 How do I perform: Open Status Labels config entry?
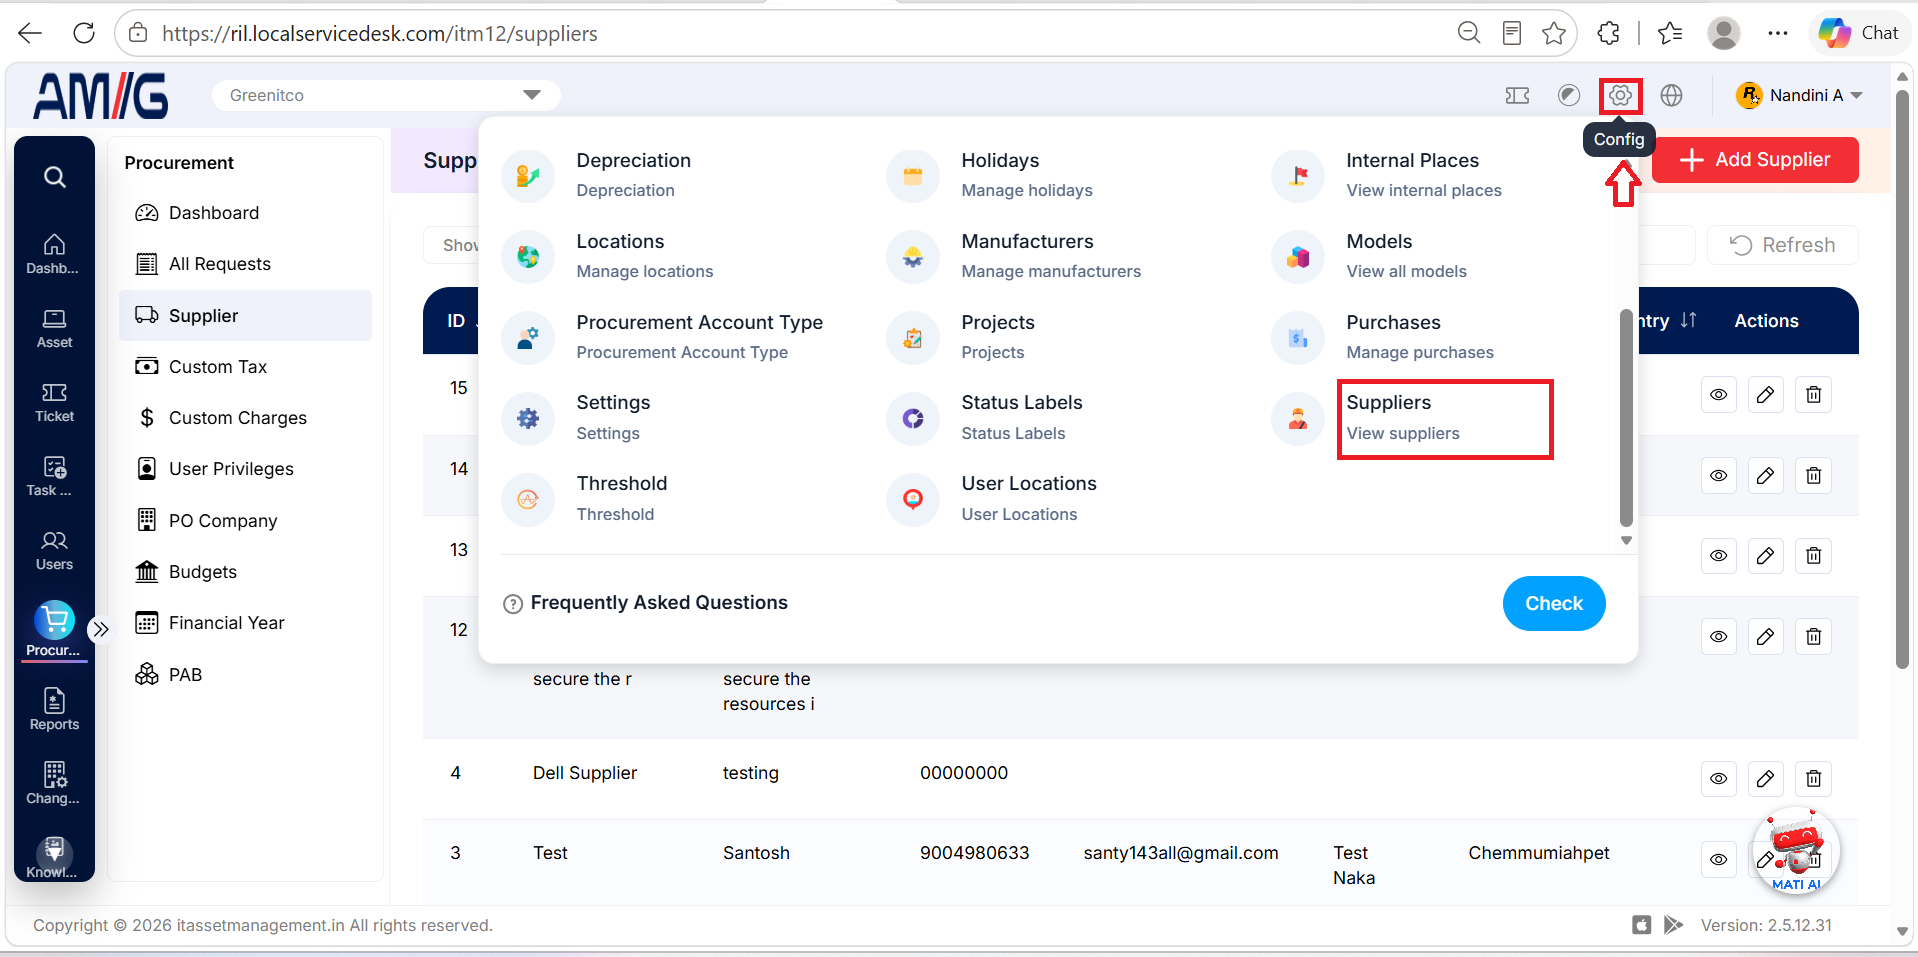pos(1021,418)
